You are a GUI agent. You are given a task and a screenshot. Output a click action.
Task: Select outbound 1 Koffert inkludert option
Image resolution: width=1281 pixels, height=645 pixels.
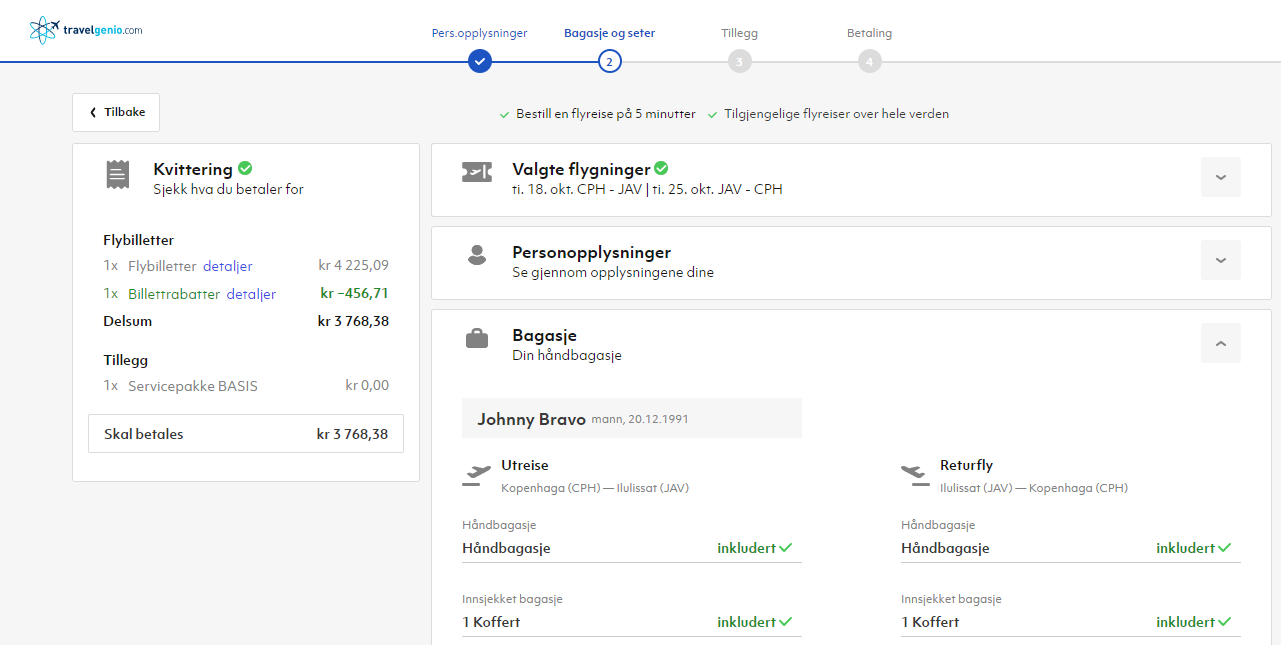coord(632,622)
